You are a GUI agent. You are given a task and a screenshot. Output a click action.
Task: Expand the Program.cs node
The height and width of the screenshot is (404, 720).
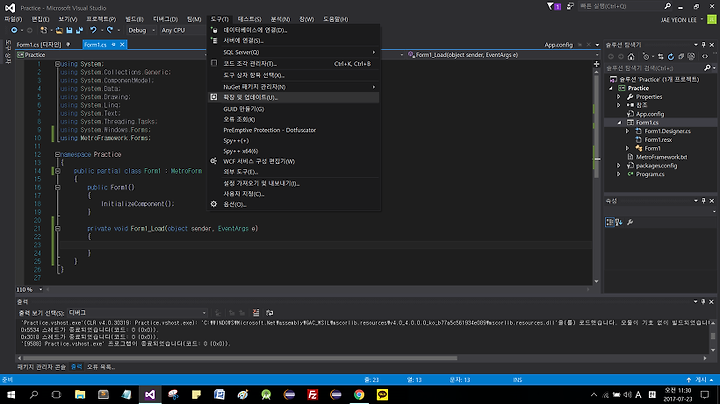[619, 174]
